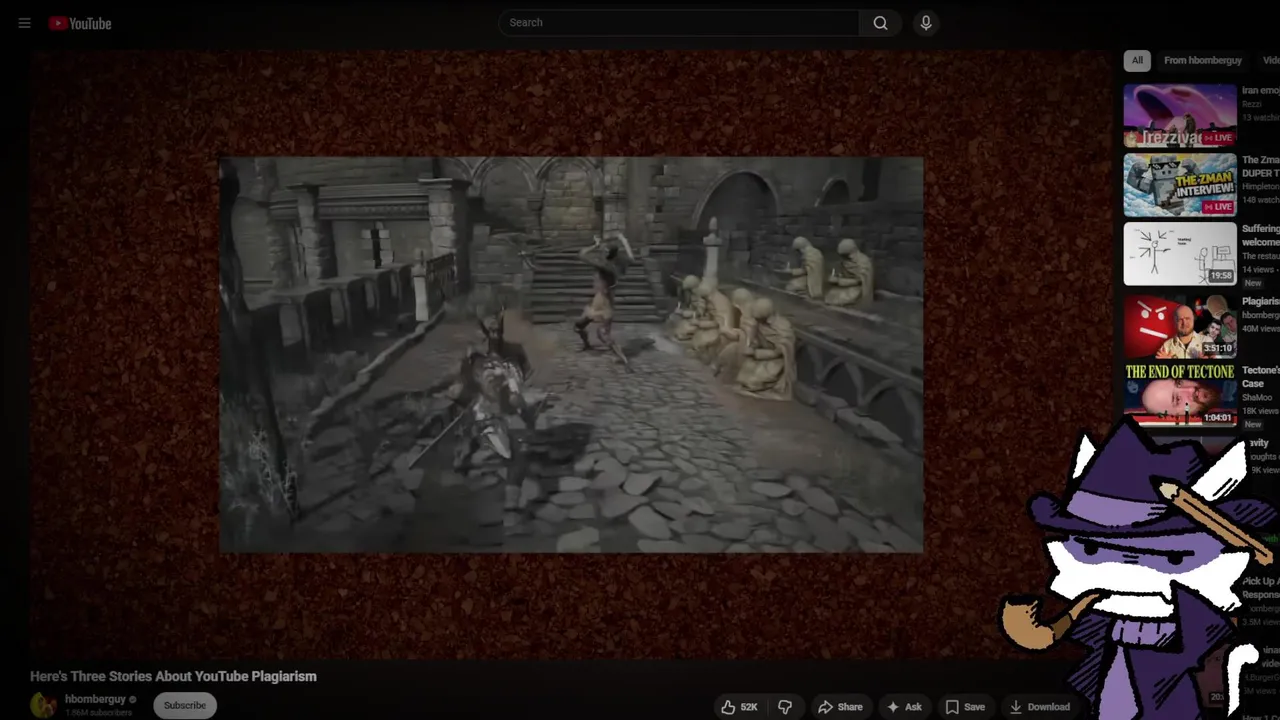Click the 'Tectone's Case' suggested video title
This screenshot has width=1280, height=720.
1261,377
